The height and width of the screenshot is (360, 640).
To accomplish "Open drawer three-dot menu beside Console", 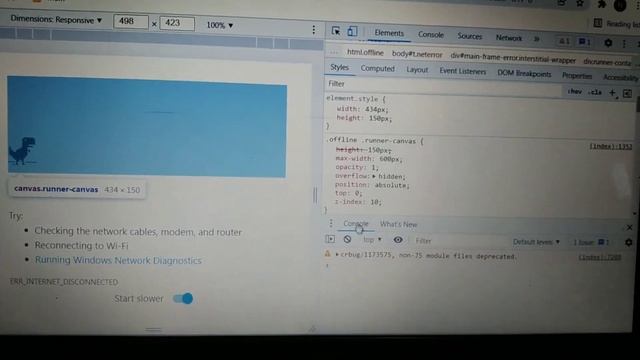I will (331, 223).
